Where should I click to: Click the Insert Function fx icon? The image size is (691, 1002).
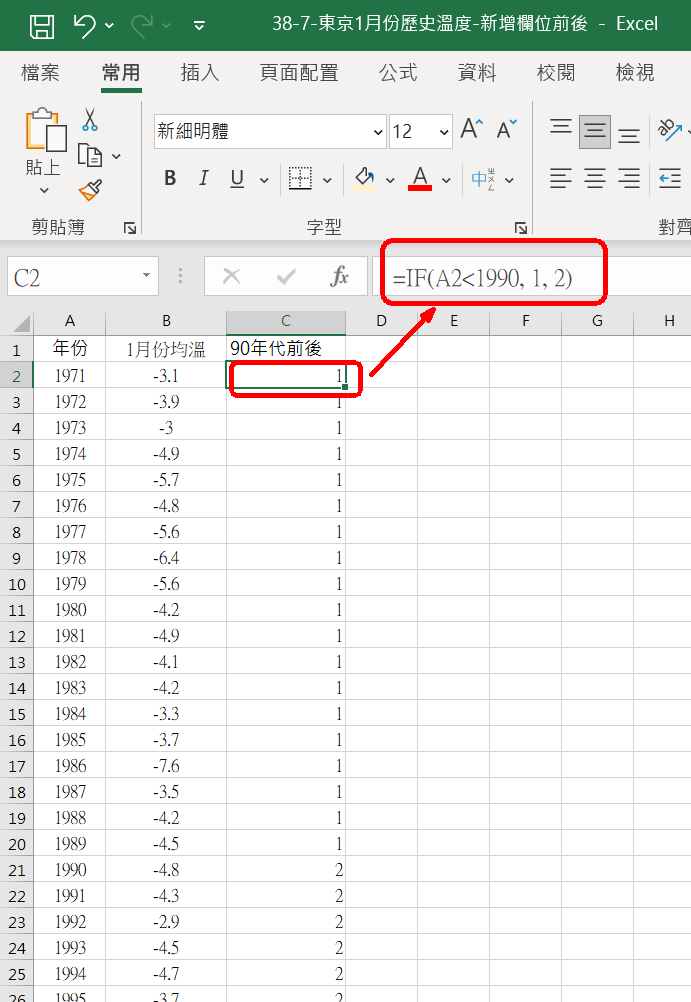point(339,277)
